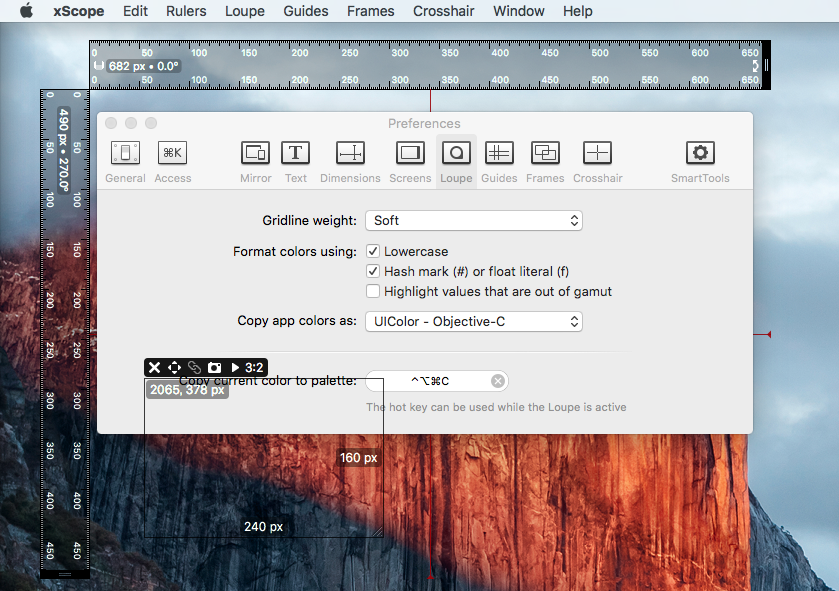The width and height of the screenshot is (839, 591).
Task: Toggle the Lowercase checkbox
Action: (x=373, y=251)
